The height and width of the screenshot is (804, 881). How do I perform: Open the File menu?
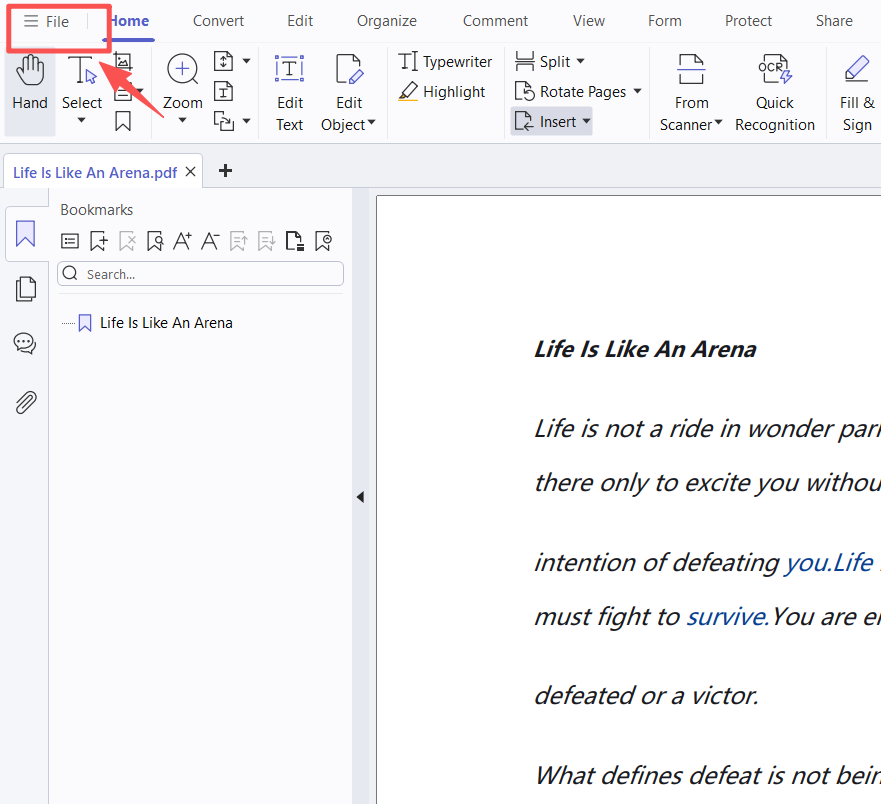pyautogui.click(x=47, y=21)
